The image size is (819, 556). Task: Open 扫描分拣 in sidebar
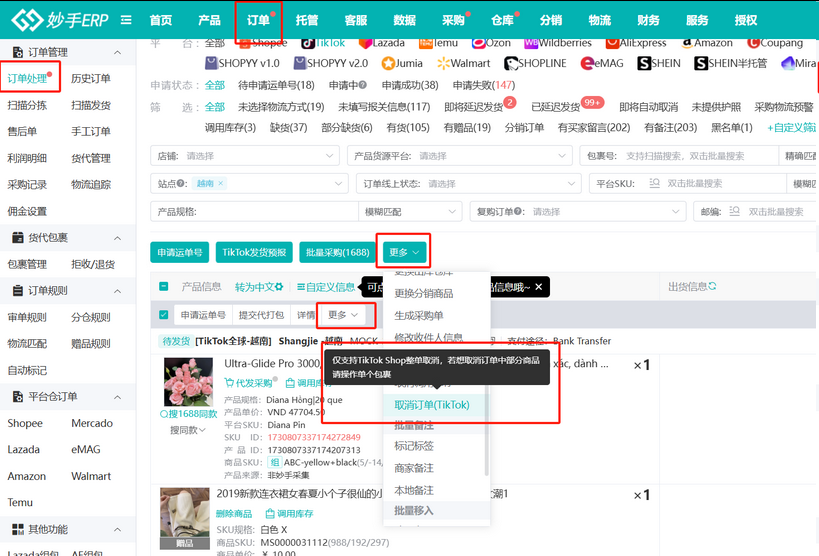click(x=27, y=105)
